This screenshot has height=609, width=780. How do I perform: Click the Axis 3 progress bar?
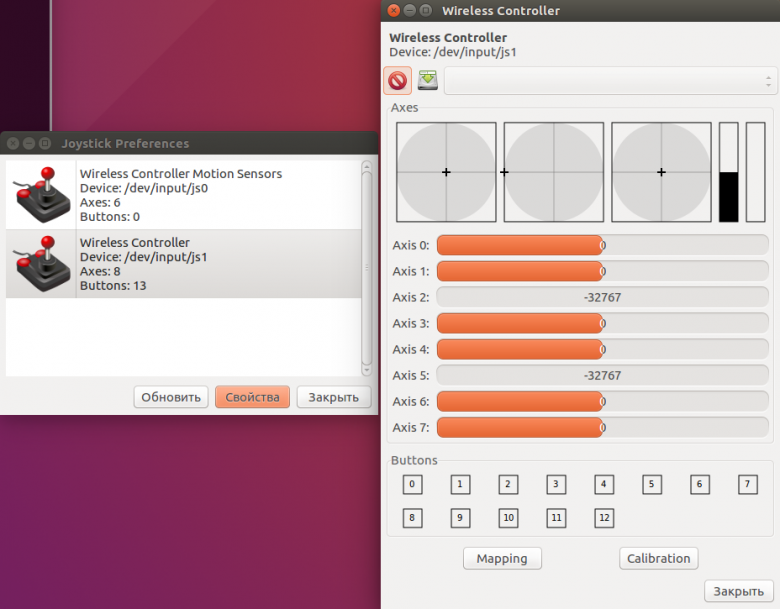coord(602,323)
